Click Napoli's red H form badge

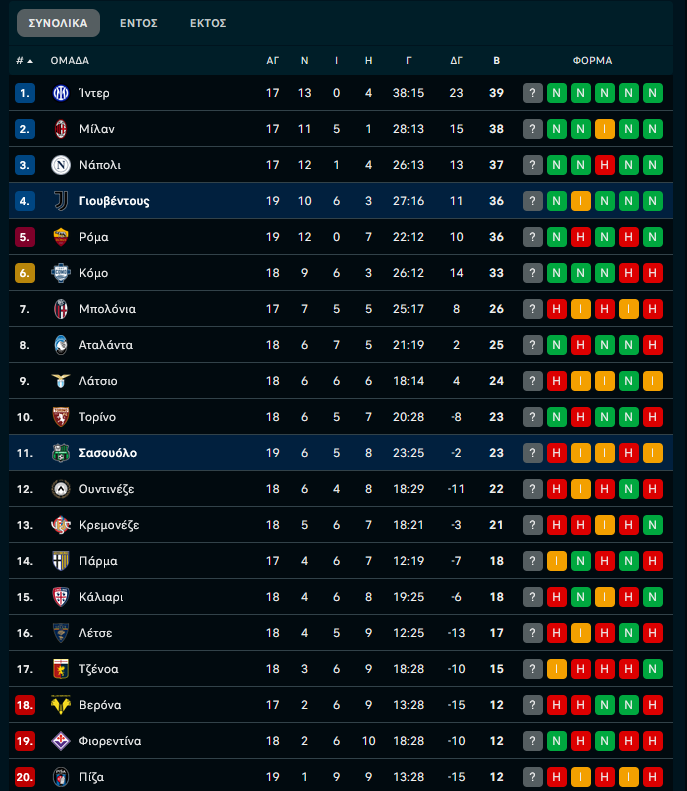[x=605, y=165]
